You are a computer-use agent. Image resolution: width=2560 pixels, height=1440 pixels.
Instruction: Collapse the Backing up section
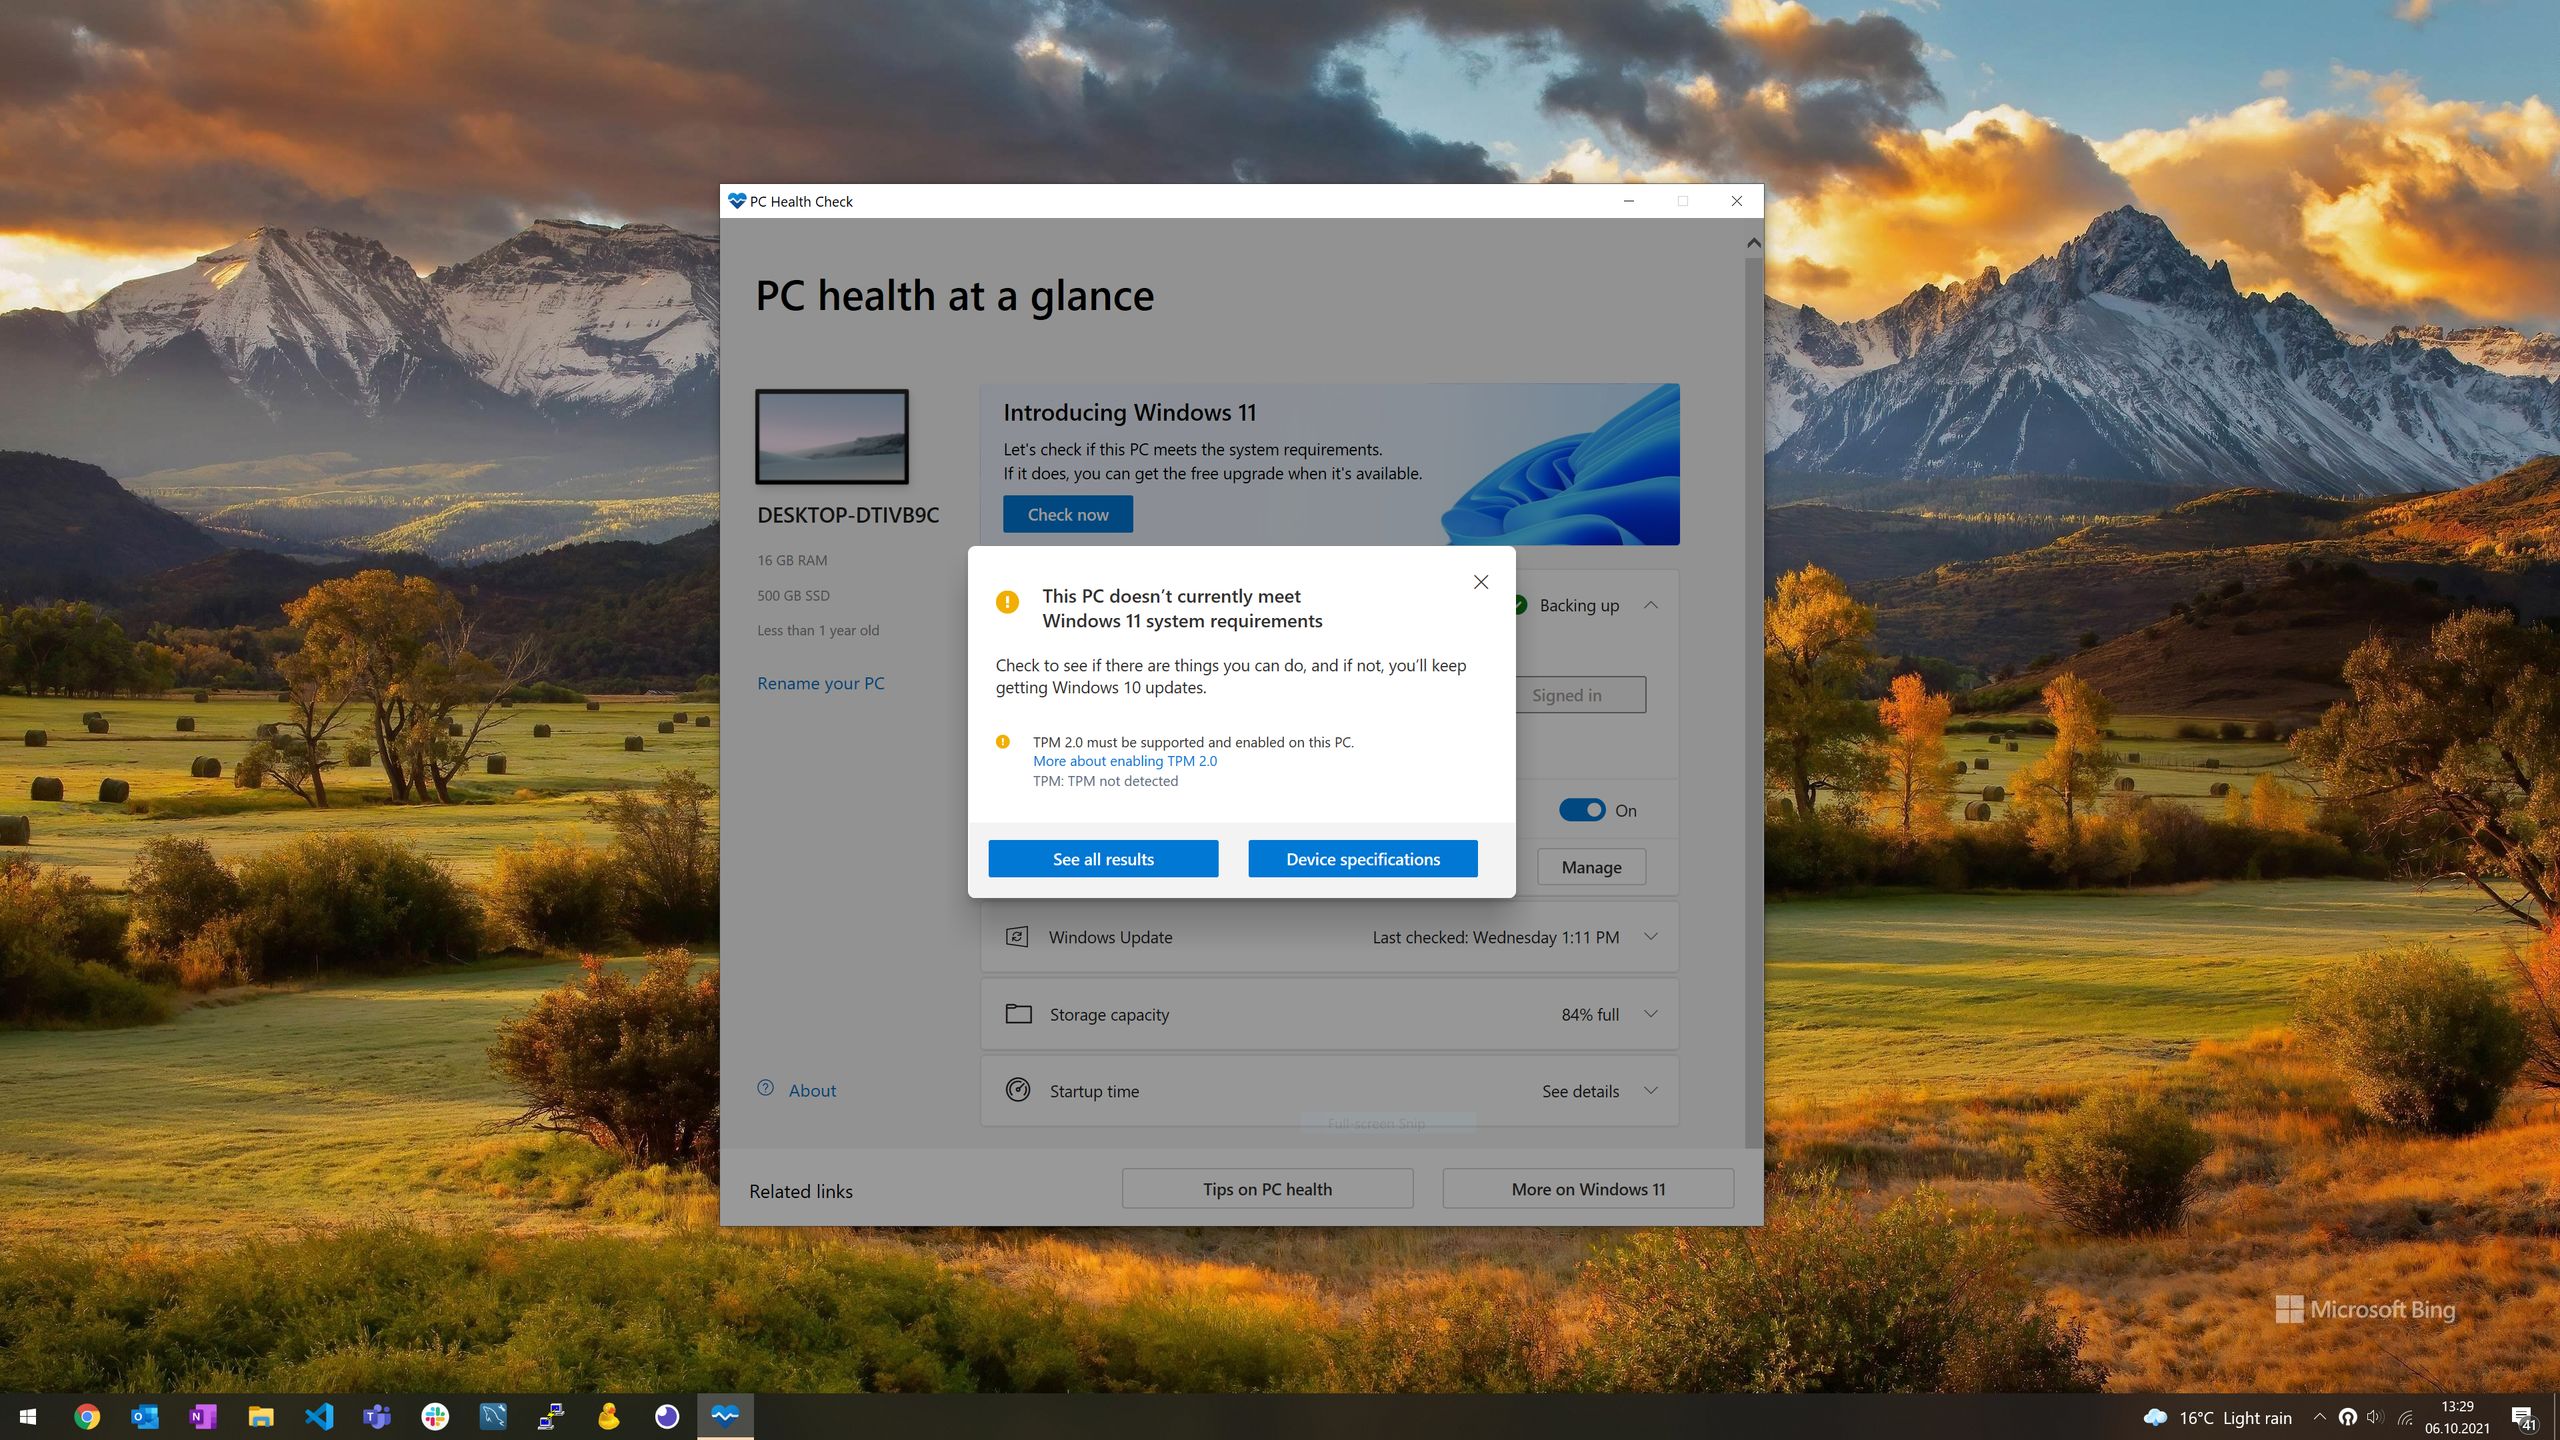pyautogui.click(x=1651, y=605)
